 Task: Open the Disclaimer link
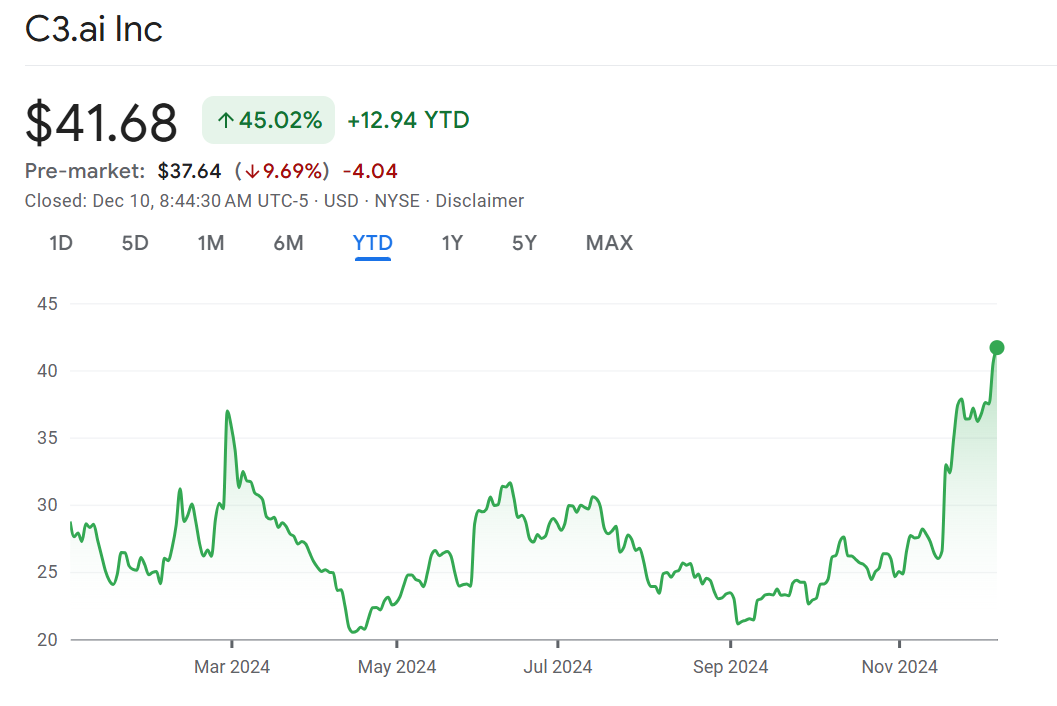pos(479,201)
